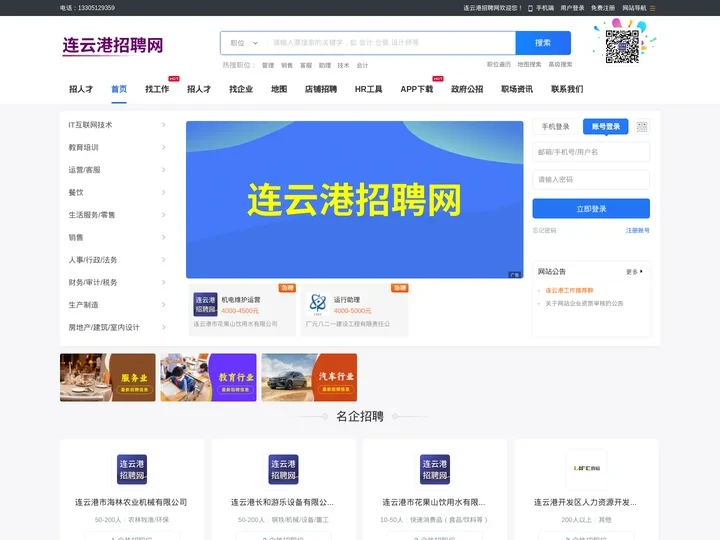Expand 销售 category arrow

(x=163, y=237)
